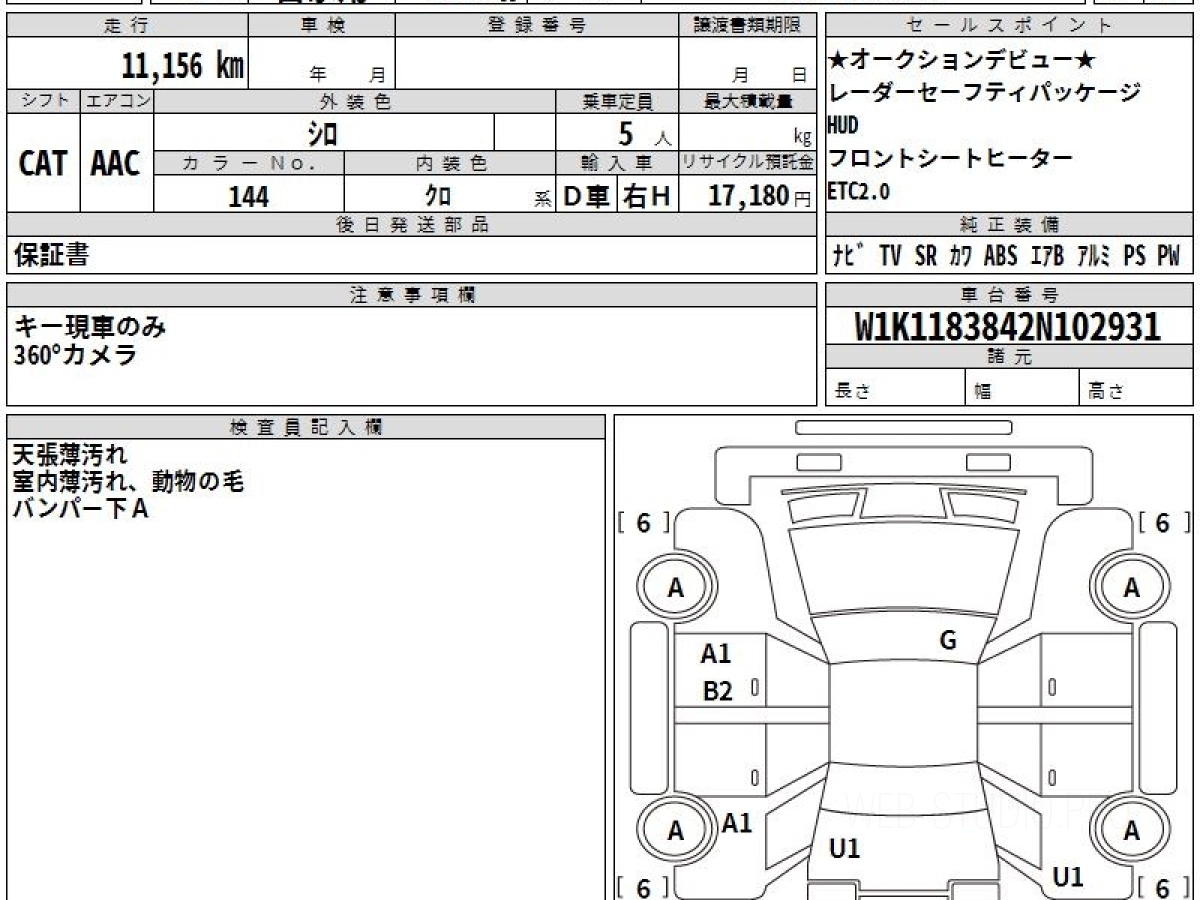Click the chassis number W1K1183842N102931

1008,327
